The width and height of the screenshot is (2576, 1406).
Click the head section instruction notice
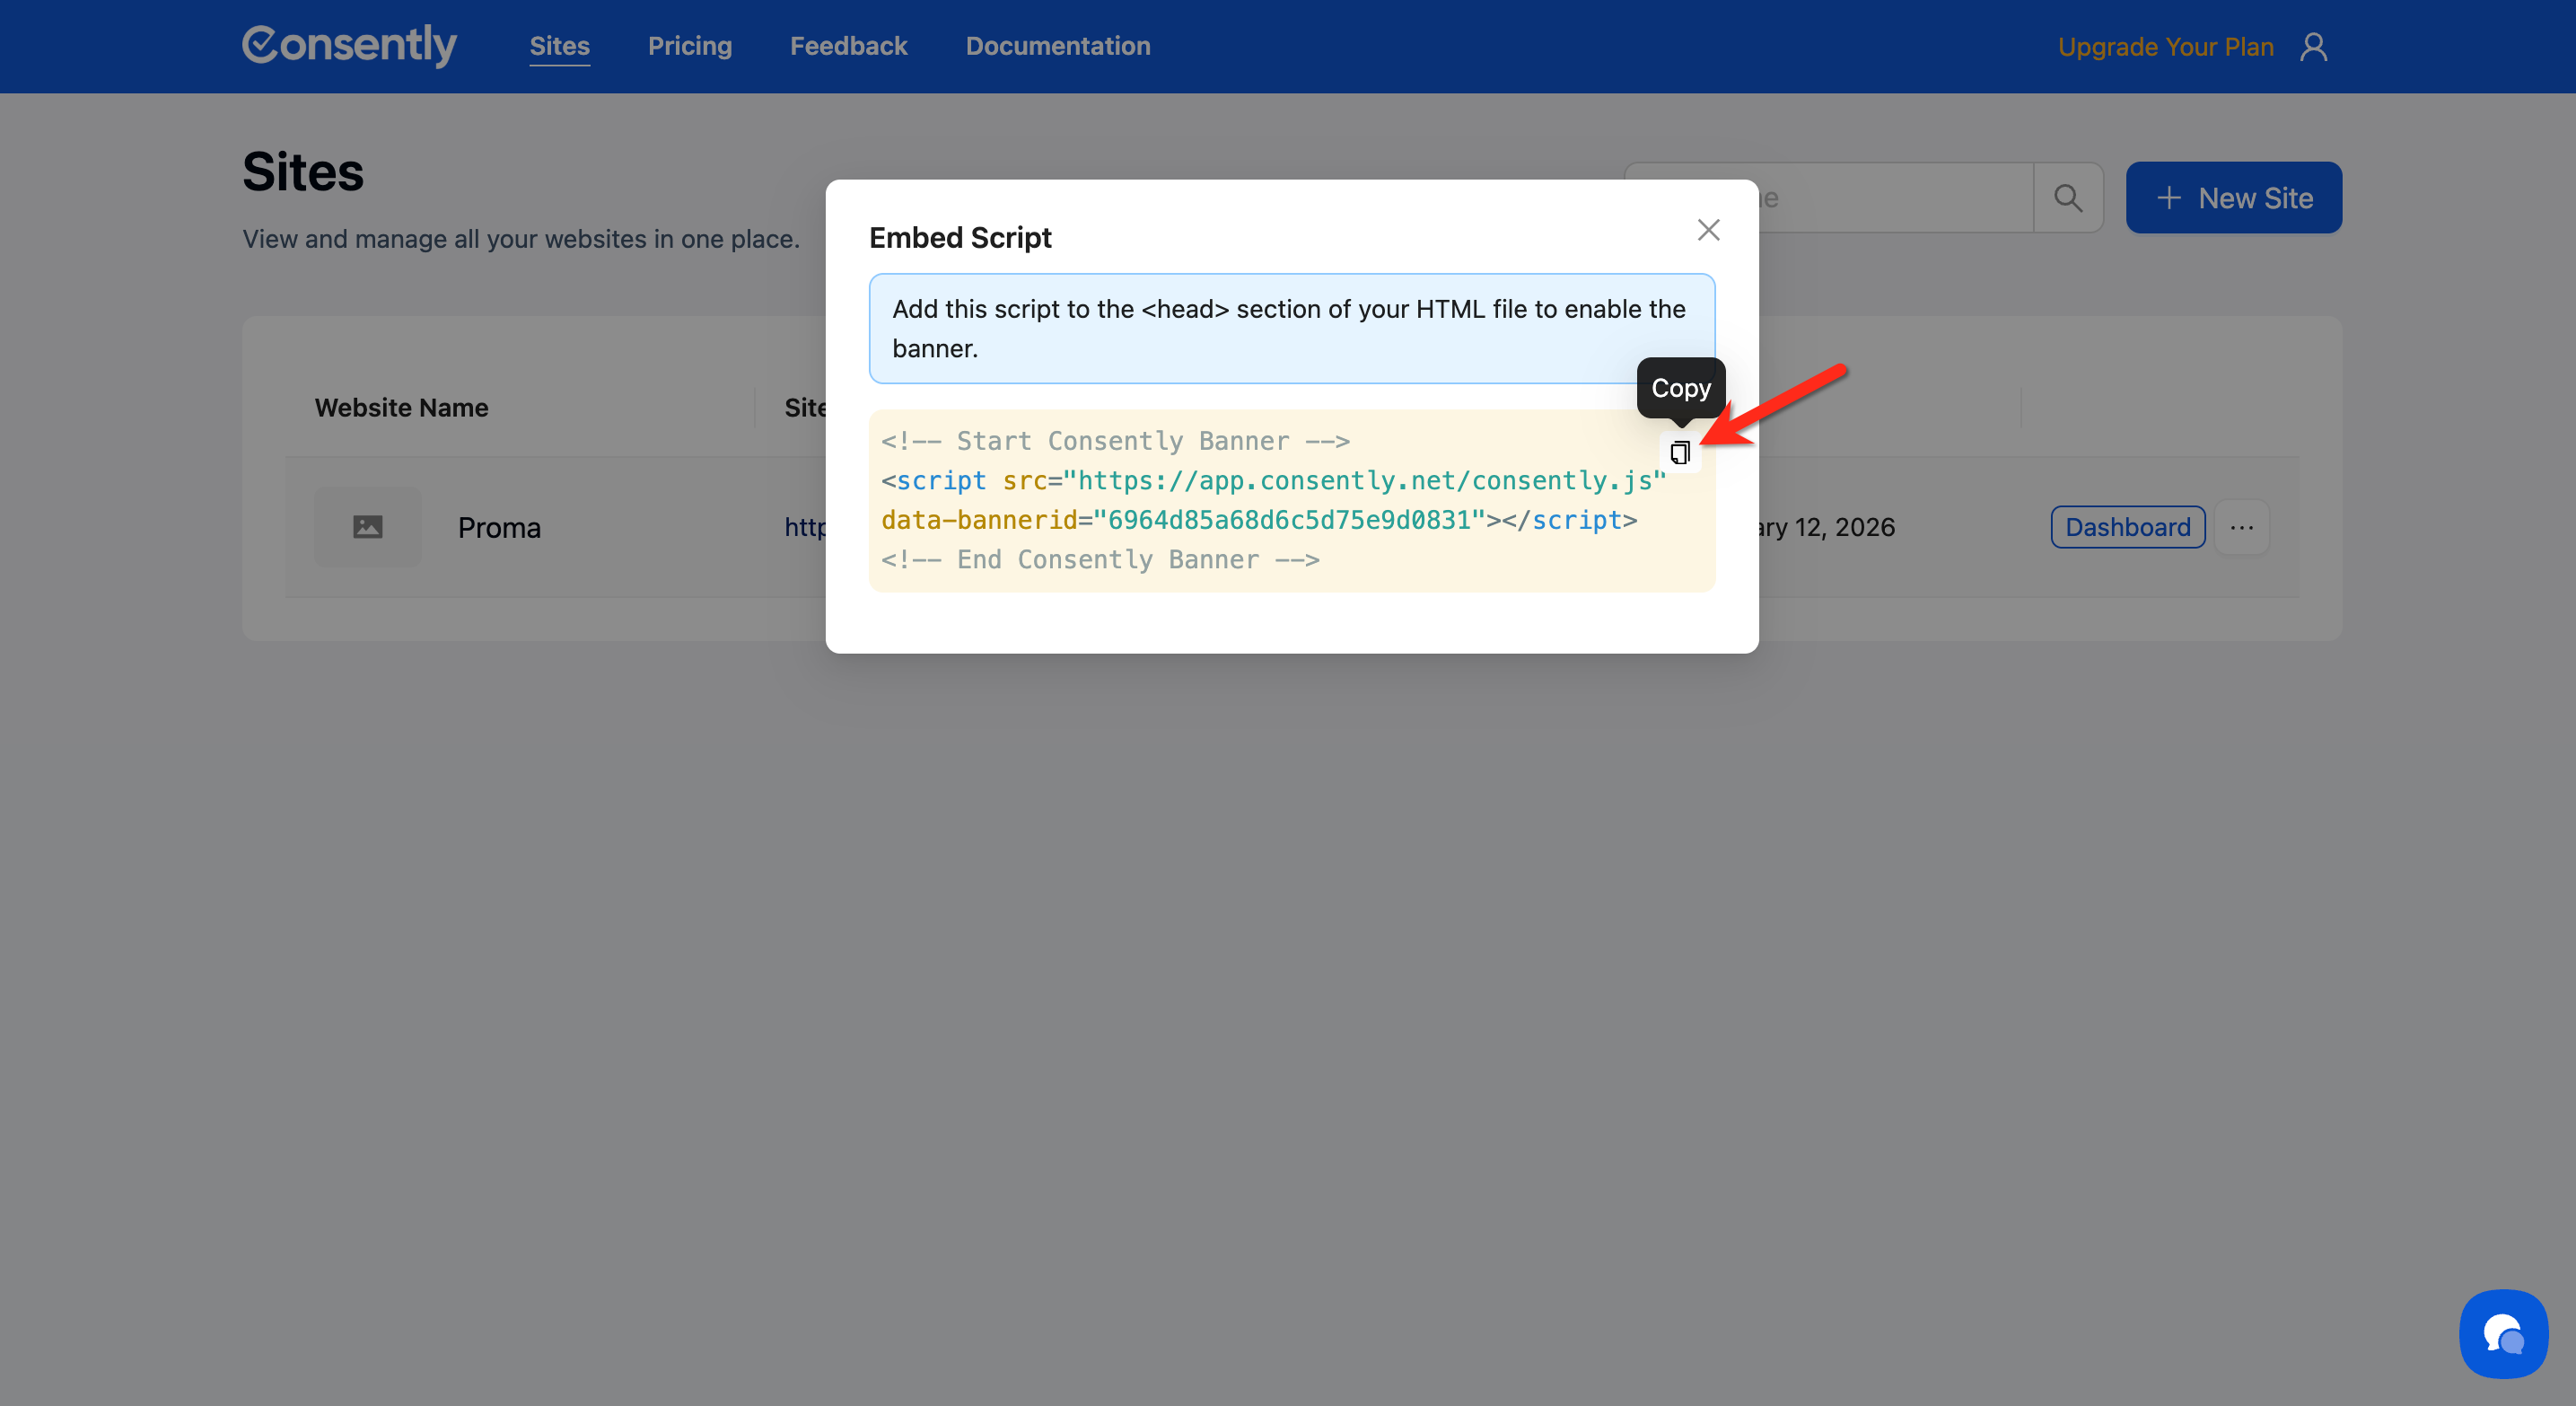tap(1290, 329)
